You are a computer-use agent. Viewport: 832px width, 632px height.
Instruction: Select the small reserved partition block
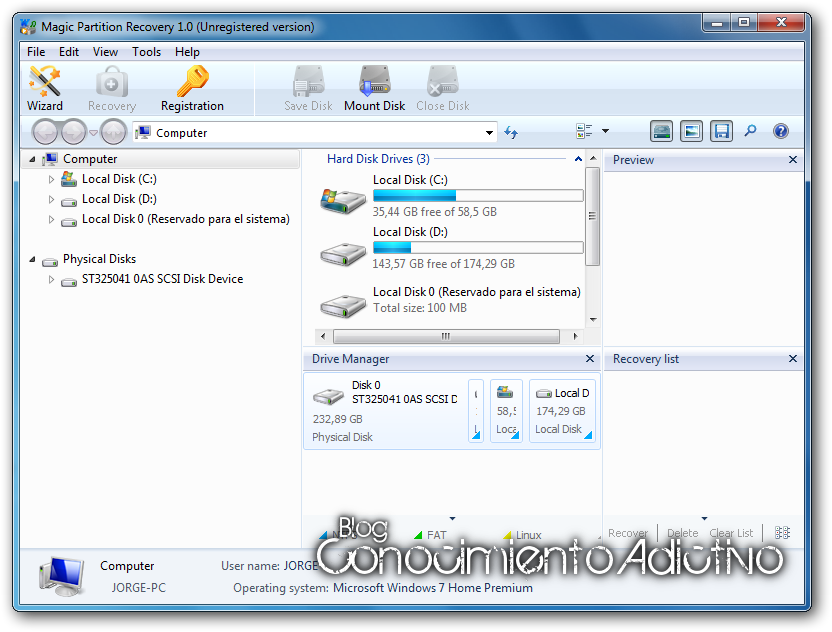(x=476, y=411)
